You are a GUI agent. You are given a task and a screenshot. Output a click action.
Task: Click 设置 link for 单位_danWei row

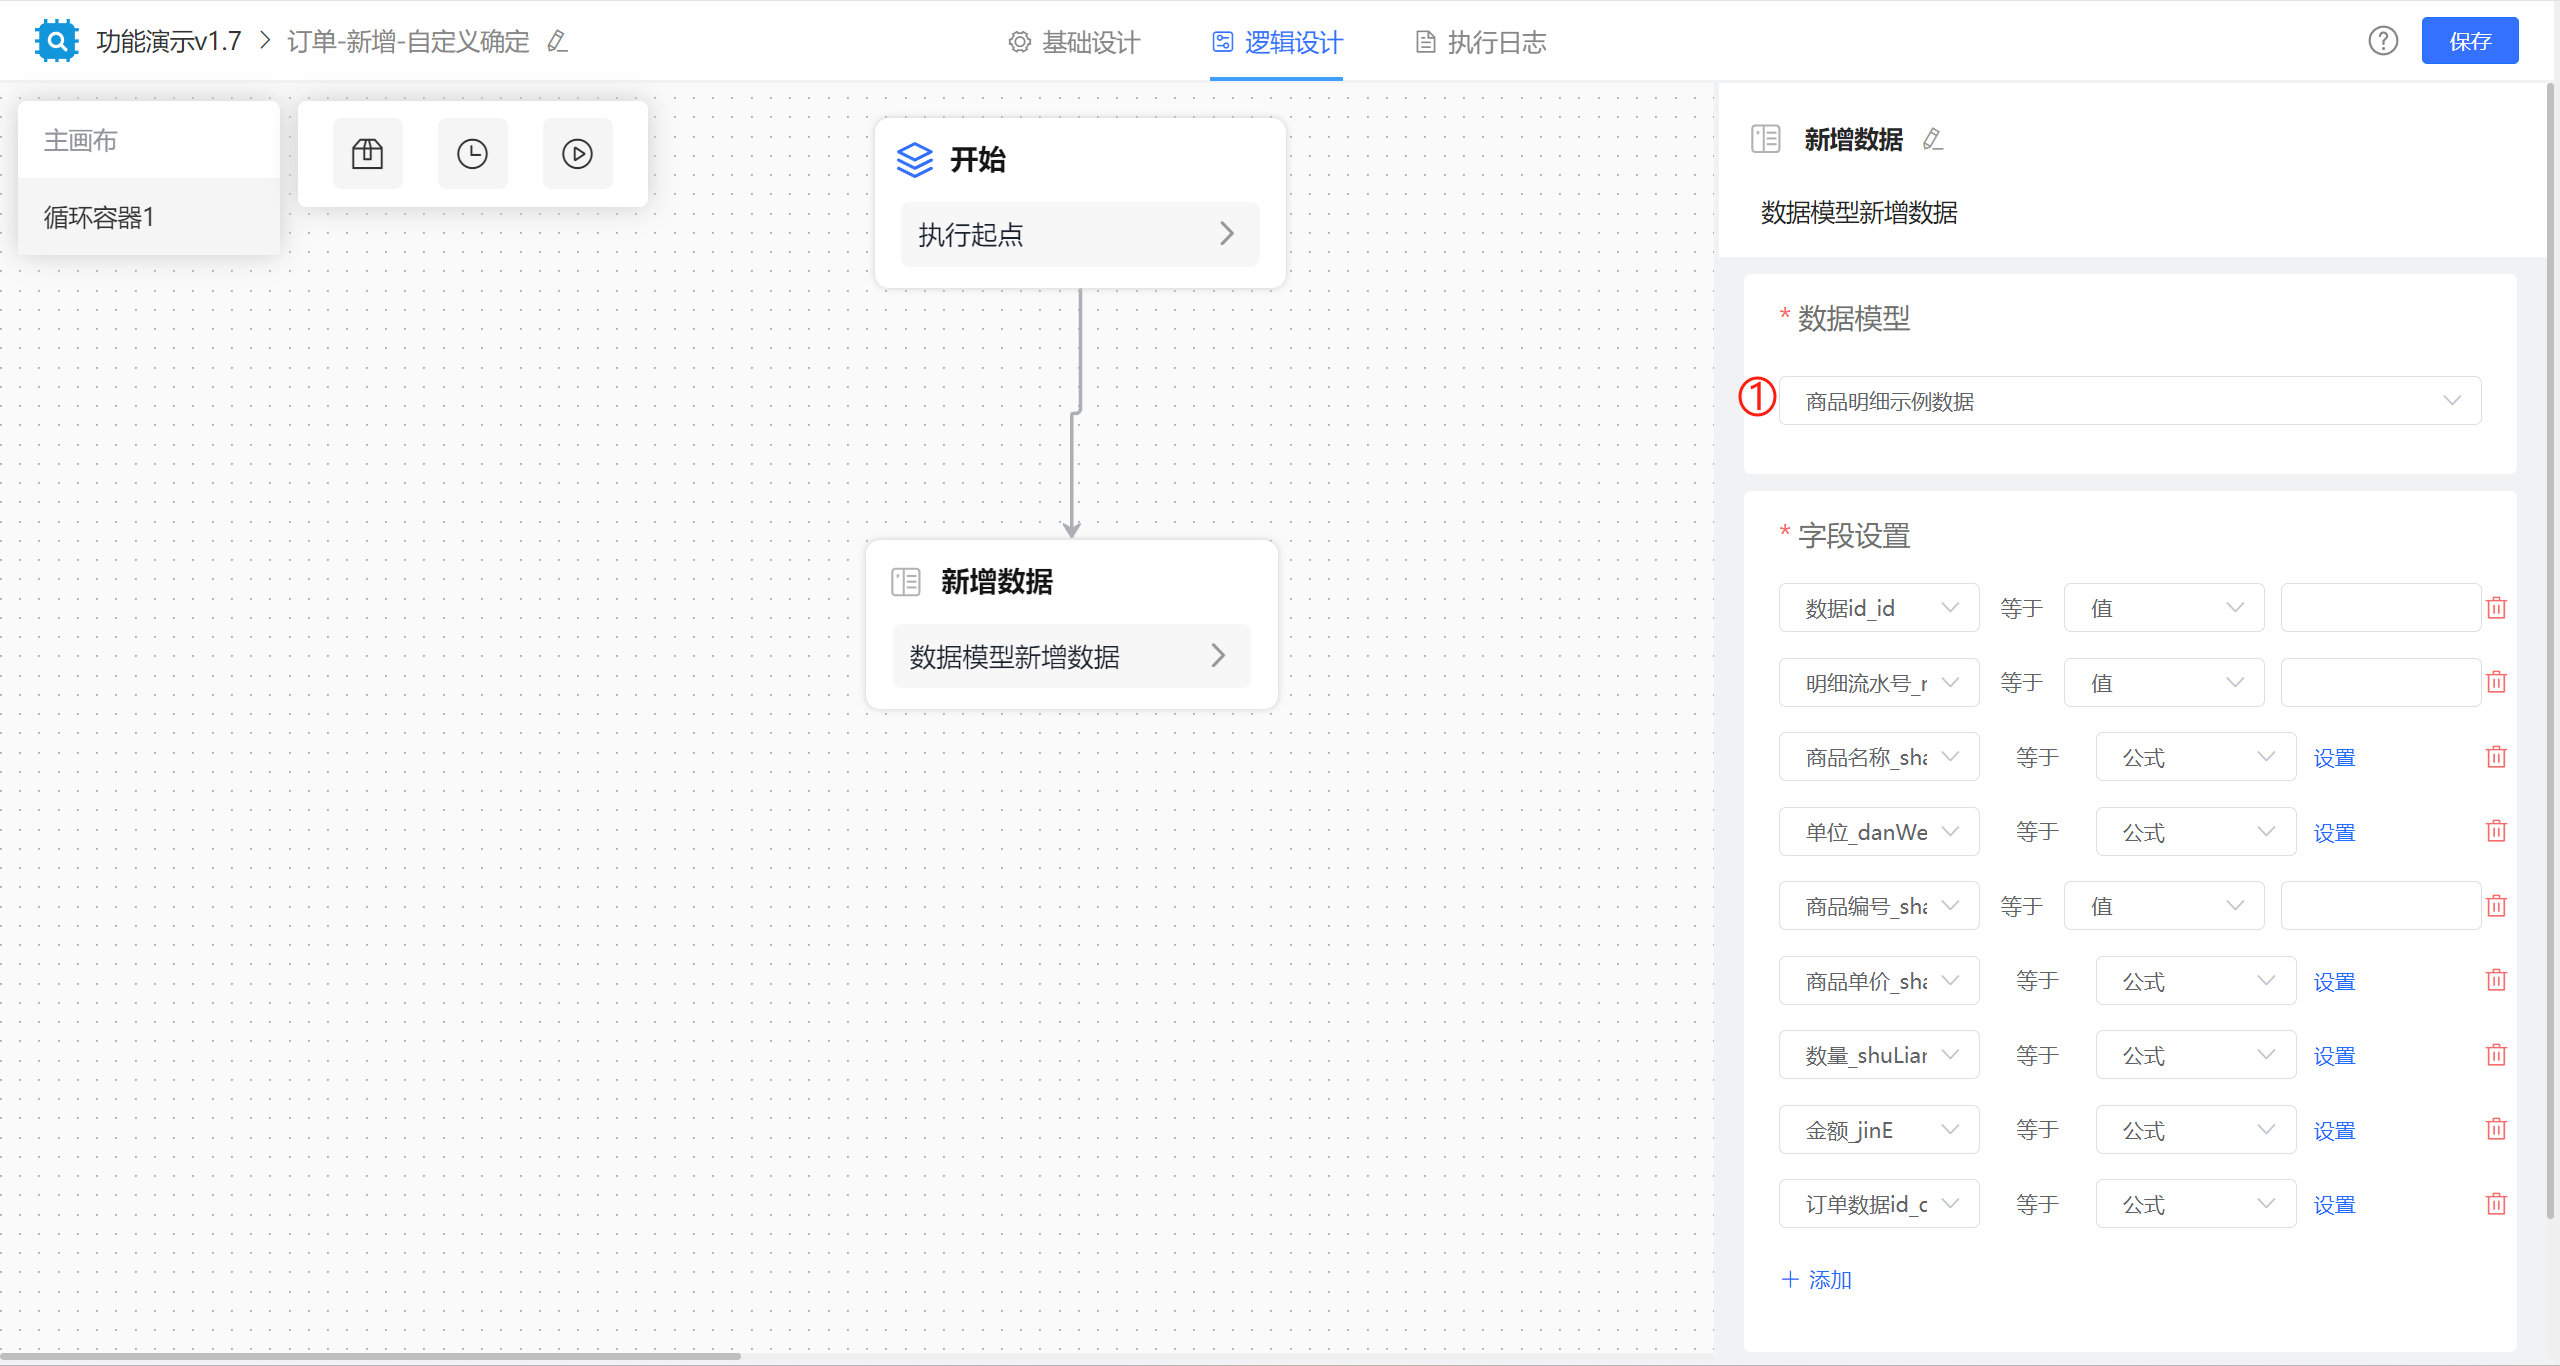tap(2334, 833)
